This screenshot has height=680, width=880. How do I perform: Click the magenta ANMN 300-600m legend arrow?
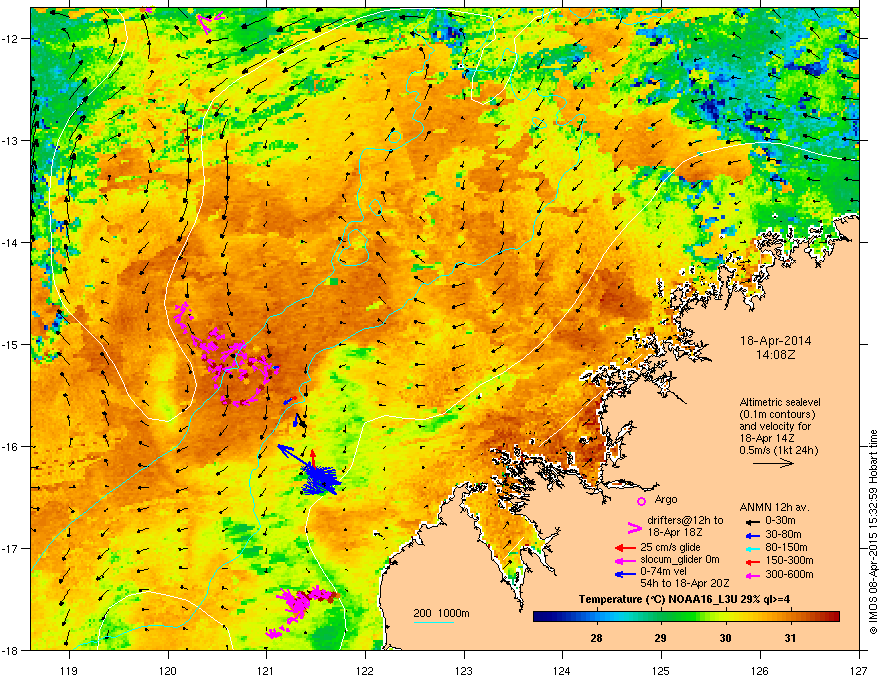(x=755, y=574)
